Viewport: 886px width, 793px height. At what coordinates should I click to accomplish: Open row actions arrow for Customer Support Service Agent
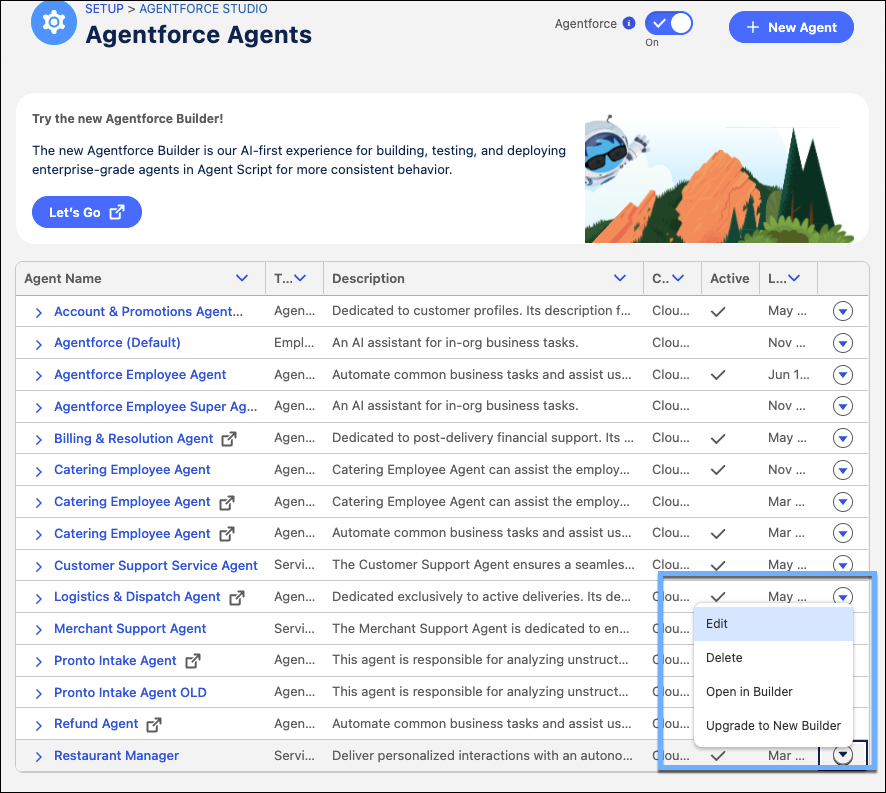[842, 564]
